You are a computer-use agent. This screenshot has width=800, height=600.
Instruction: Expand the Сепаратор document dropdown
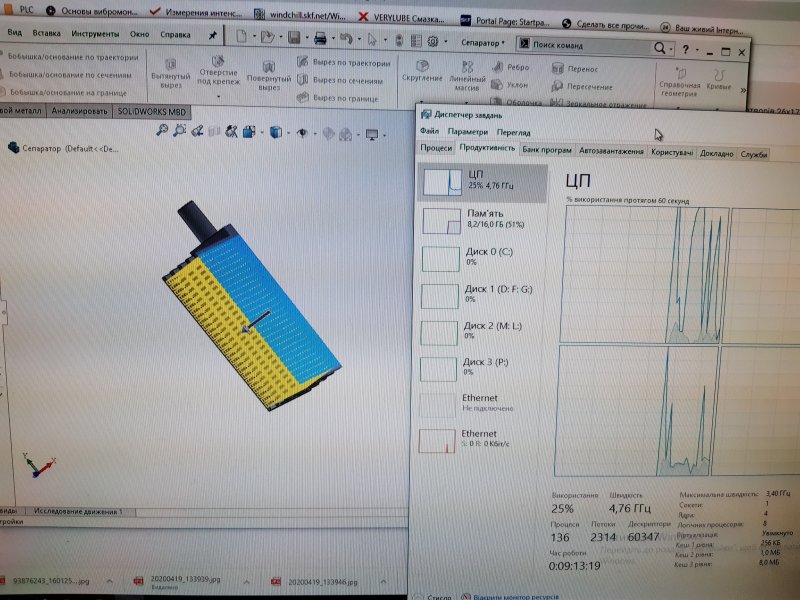pos(503,44)
